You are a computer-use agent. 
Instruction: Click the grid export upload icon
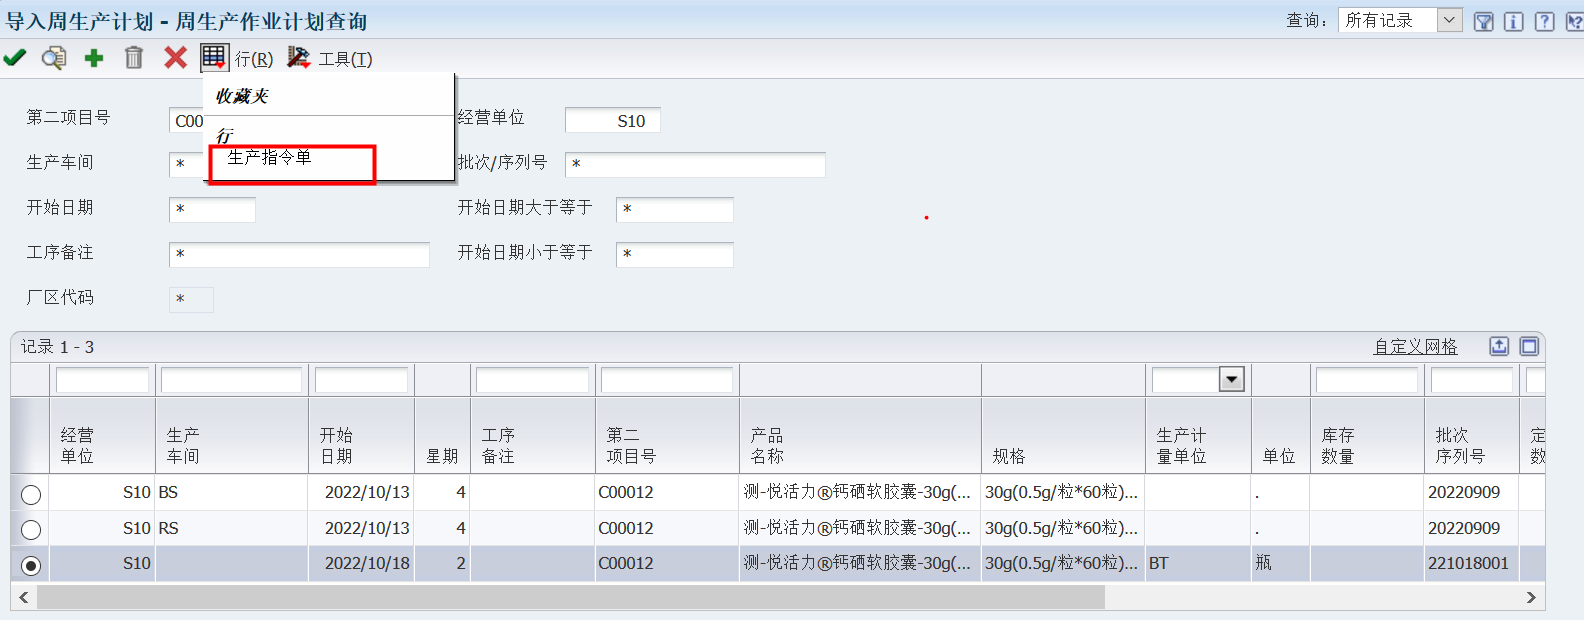coord(1499,346)
